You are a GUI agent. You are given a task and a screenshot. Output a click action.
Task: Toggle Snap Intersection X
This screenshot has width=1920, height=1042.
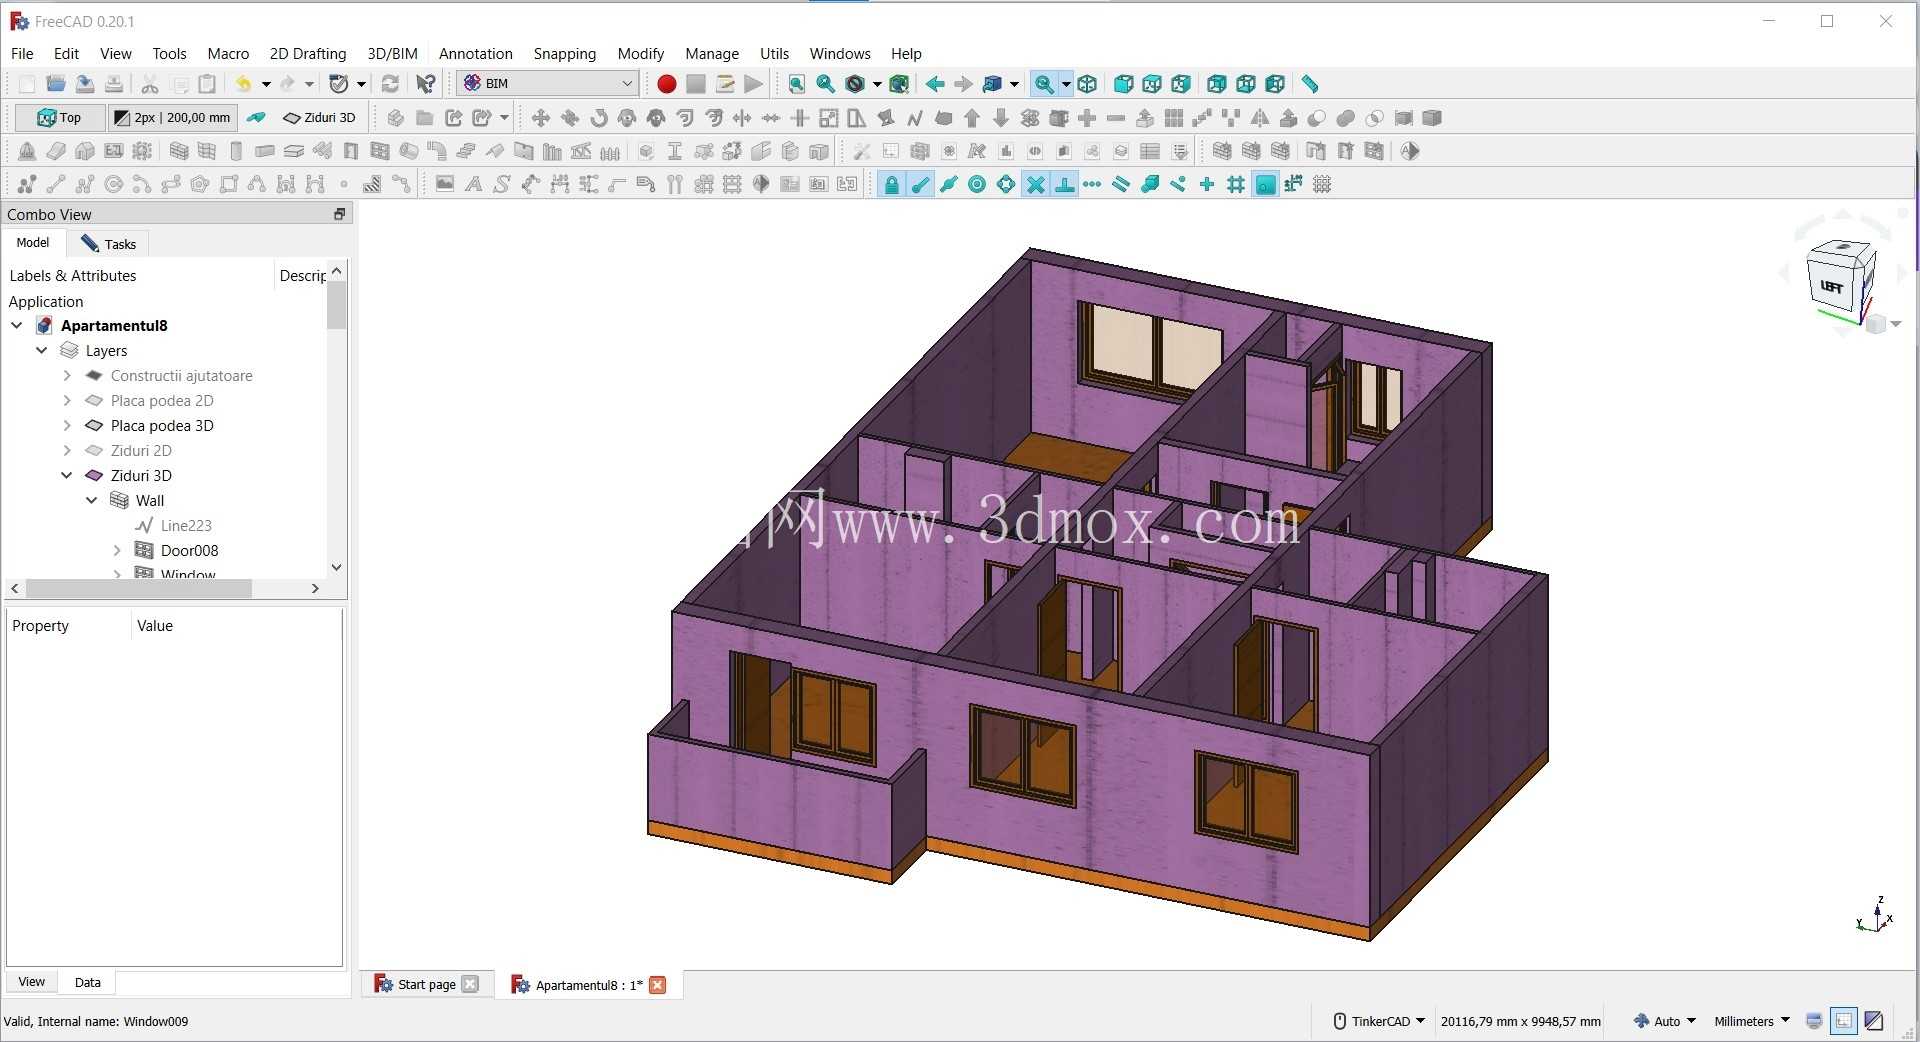tap(1036, 184)
